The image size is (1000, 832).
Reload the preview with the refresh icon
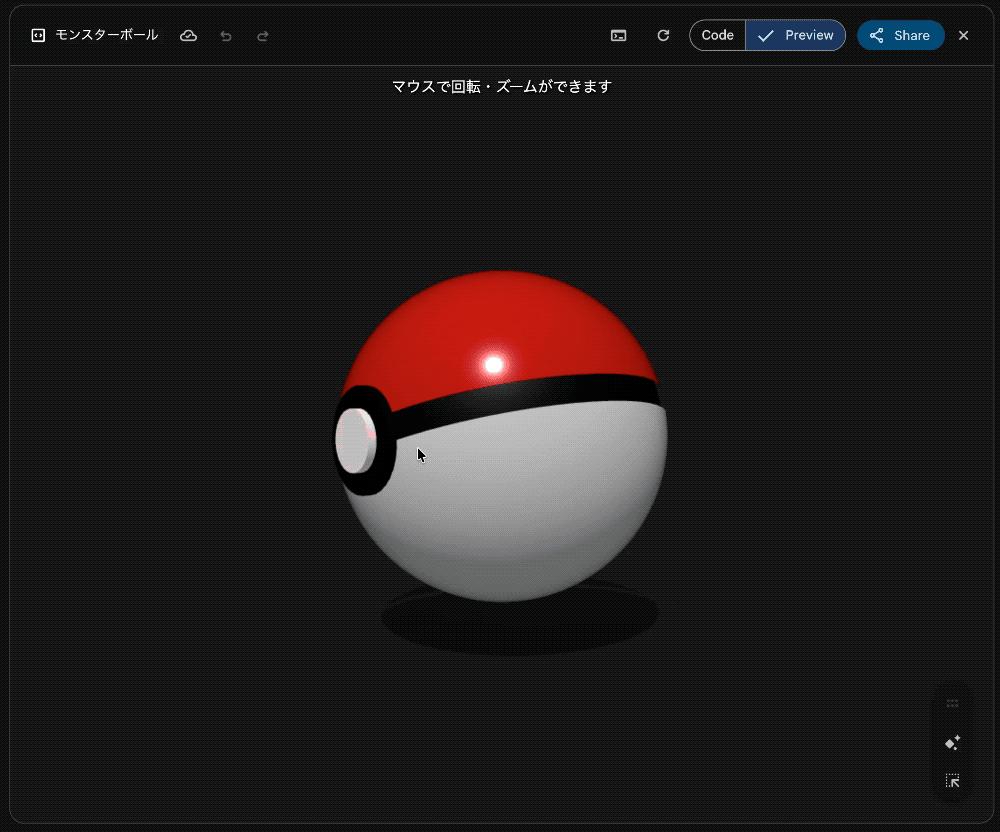(663, 35)
